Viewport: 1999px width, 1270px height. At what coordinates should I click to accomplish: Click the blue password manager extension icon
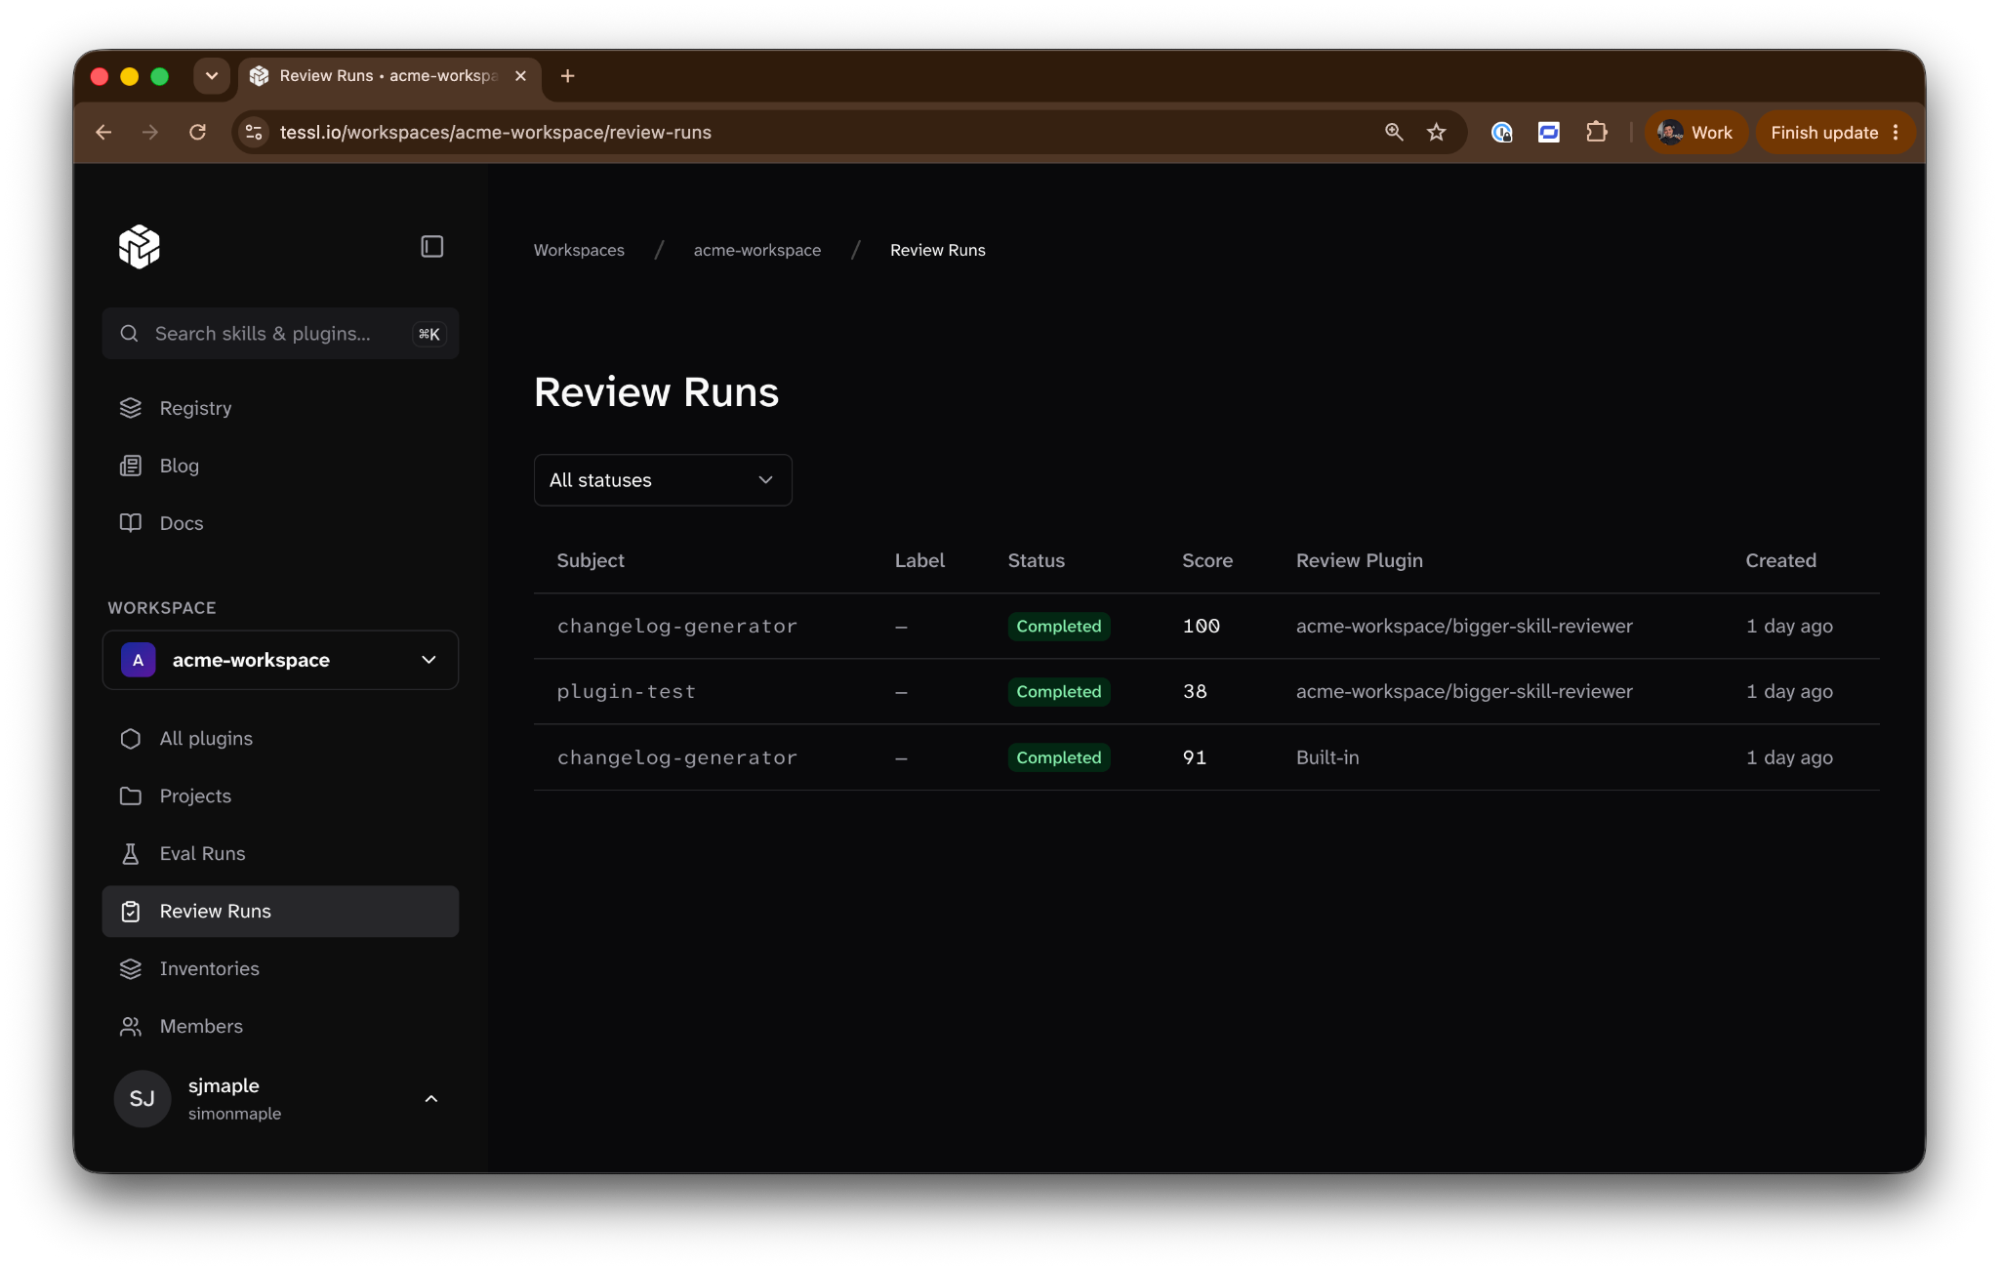pyautogui.click(x=1501, y=132)
